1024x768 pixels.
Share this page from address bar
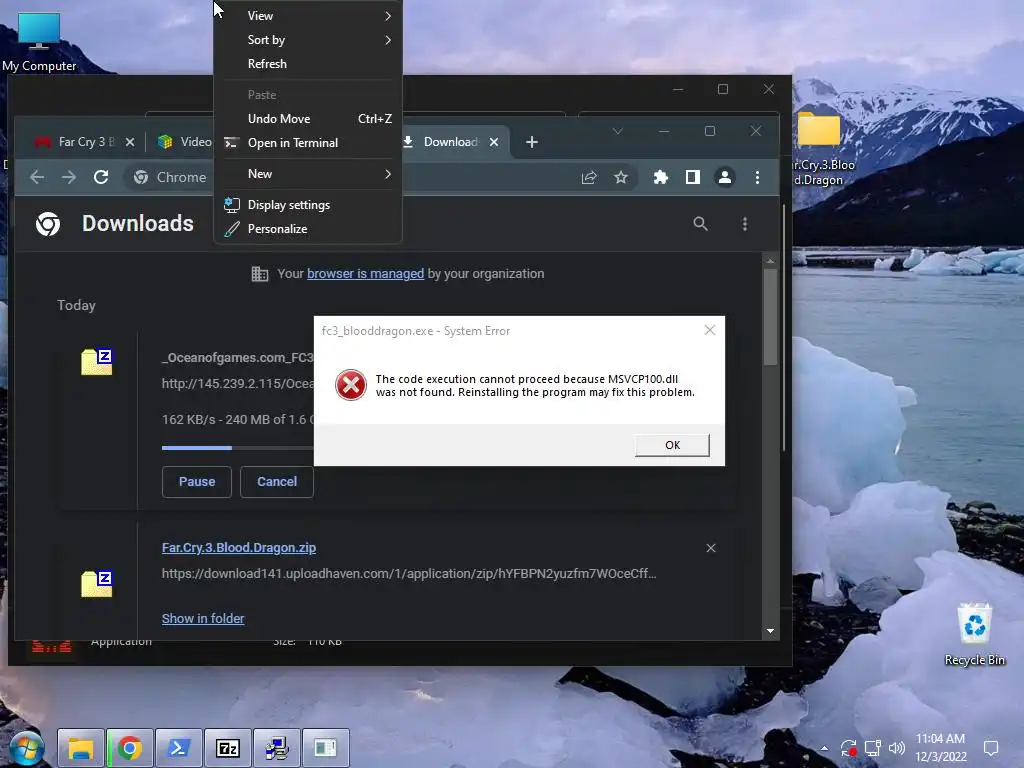[589, 177]
